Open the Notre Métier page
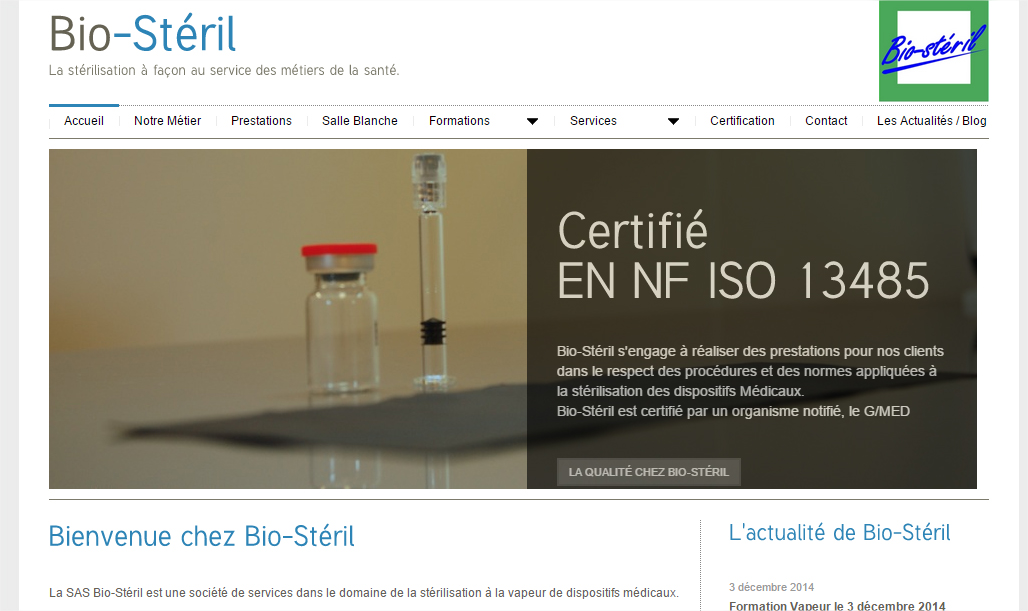This screenshot has width=1028, height=611. [x=166, y=121]
